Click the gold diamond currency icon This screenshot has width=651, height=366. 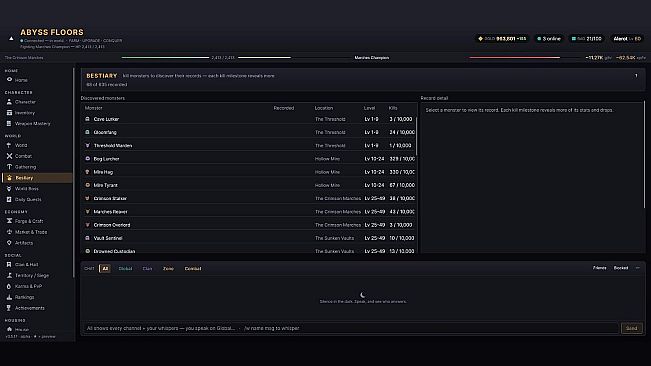click(x=480, y=39)
